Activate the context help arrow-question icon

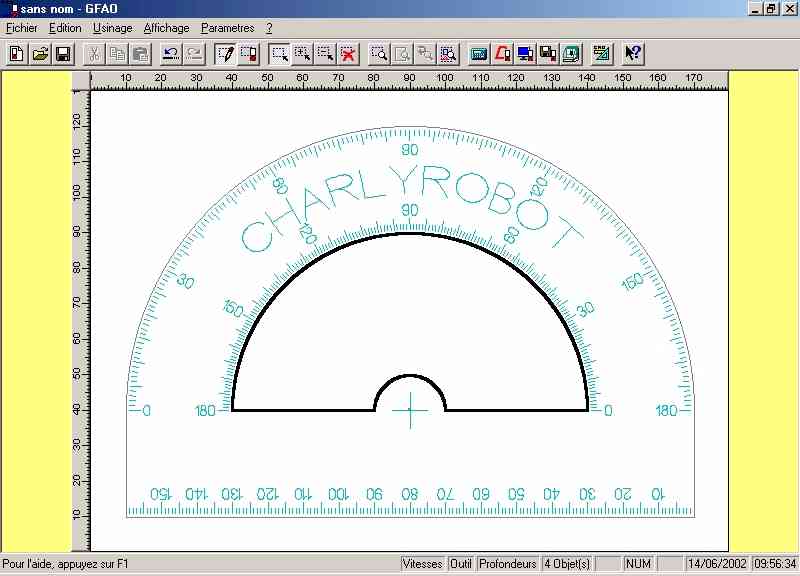[633, 54]
